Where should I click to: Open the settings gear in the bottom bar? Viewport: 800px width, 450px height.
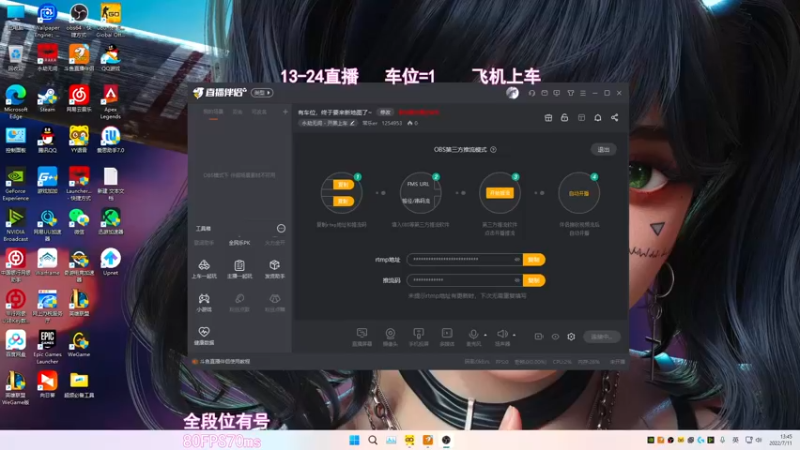click(571, 337)
